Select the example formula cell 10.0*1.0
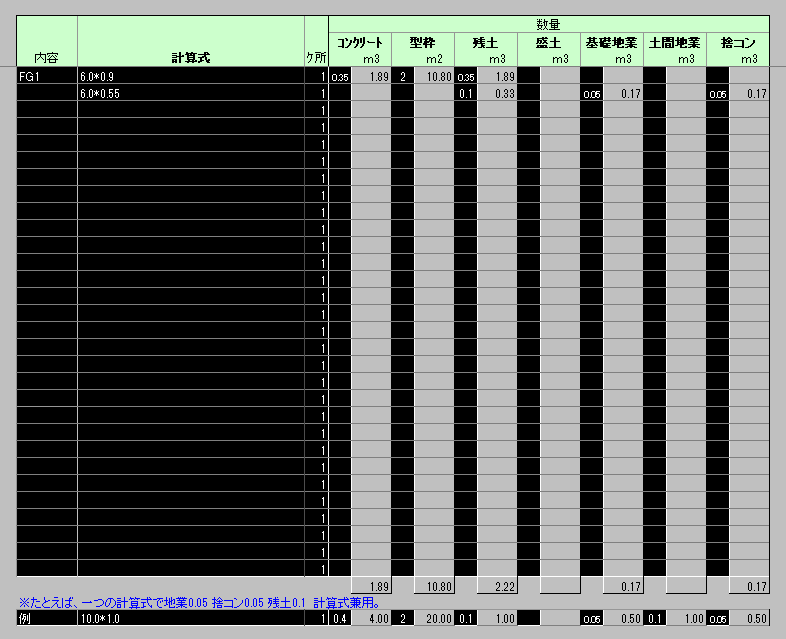The width and height of the screenshot is (786, 639). [x=190, y=619]
